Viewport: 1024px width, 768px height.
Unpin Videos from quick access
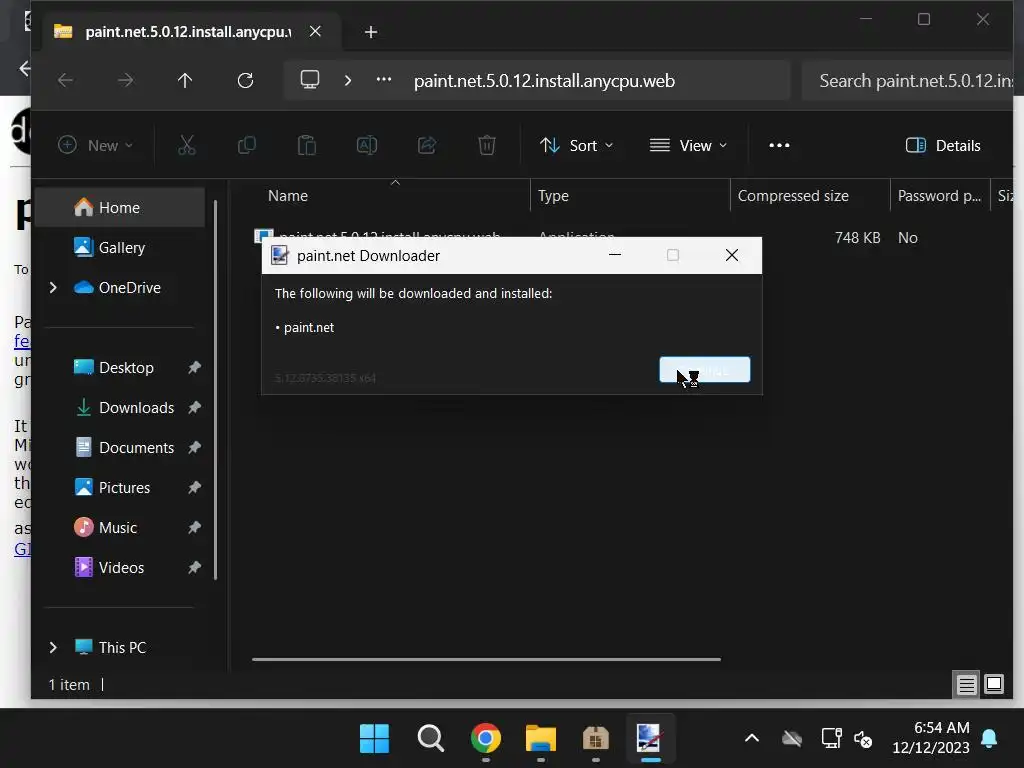click(x=194, y=568)
